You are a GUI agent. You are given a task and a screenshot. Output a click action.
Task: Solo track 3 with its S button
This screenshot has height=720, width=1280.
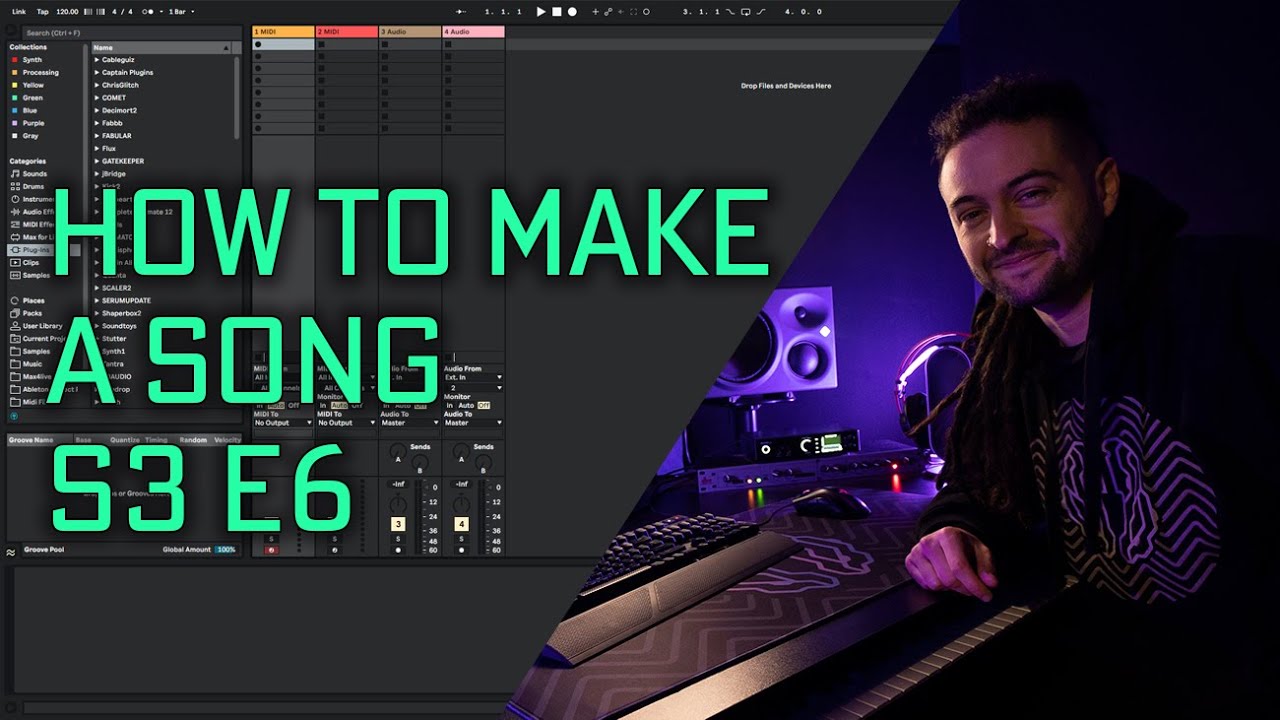coord(398,539)
